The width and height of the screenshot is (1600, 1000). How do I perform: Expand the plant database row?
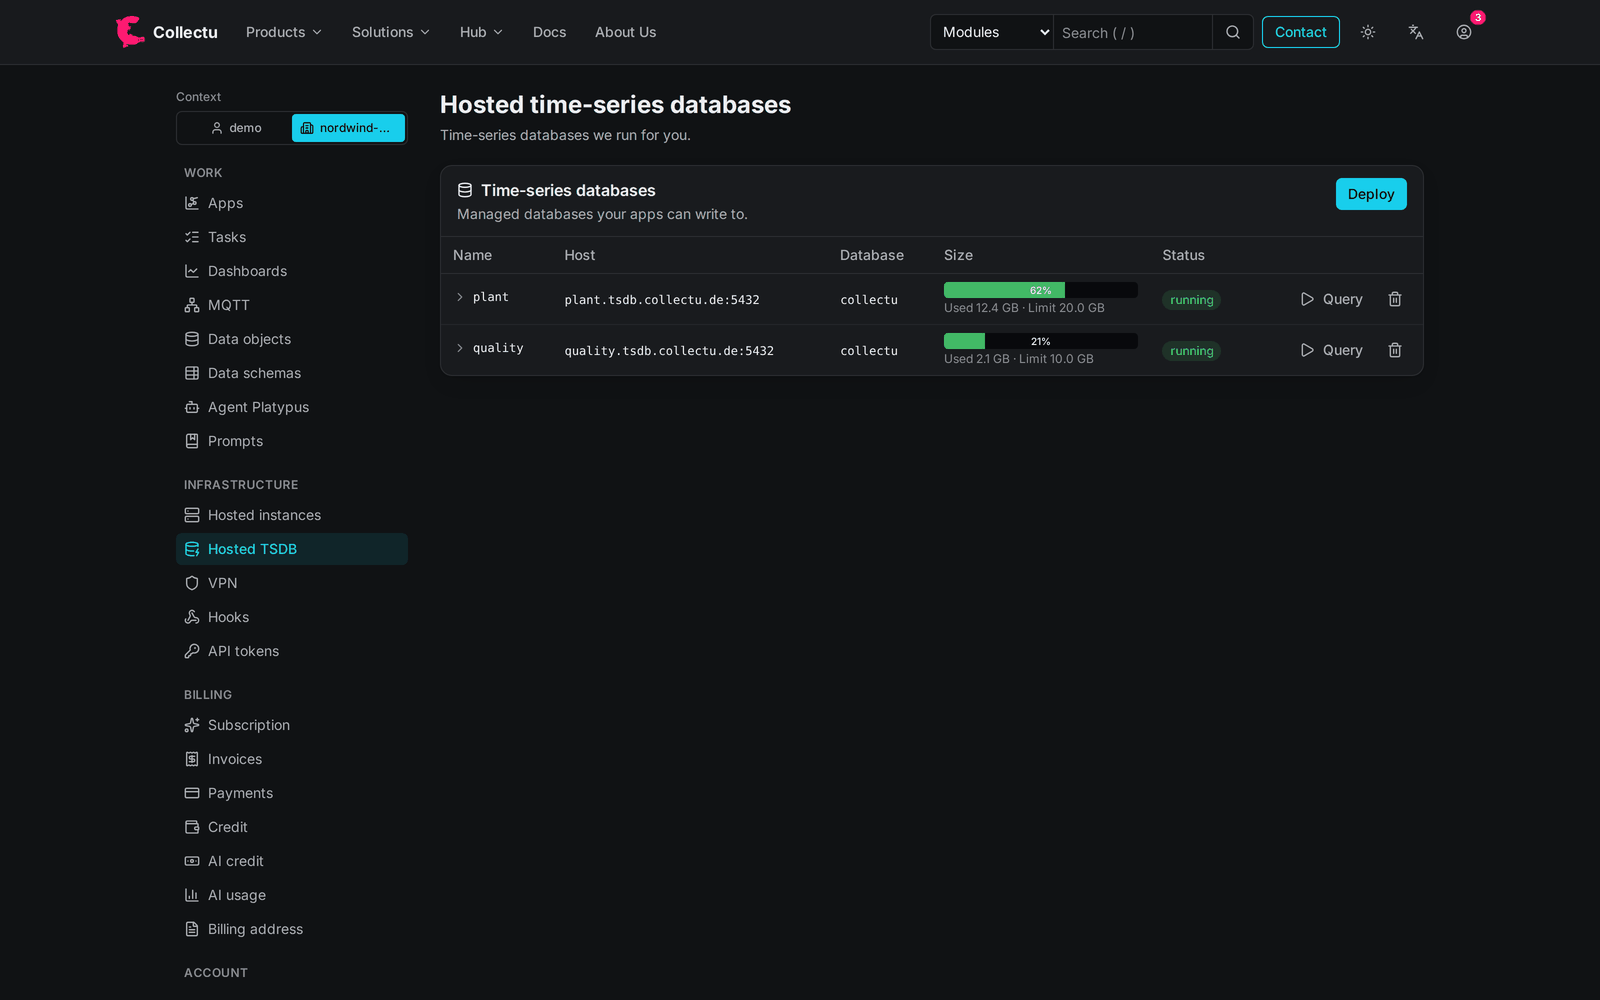pyautogui.click(x=460, y=297)
